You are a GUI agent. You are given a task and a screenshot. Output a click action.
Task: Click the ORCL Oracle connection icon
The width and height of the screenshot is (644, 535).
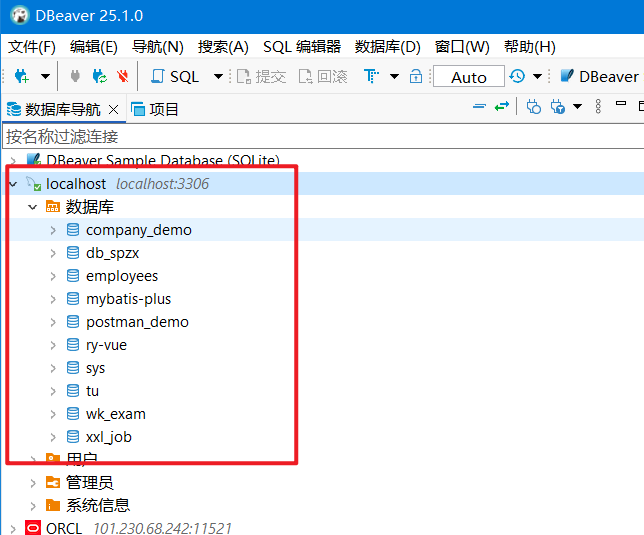[x=33, y=528]
